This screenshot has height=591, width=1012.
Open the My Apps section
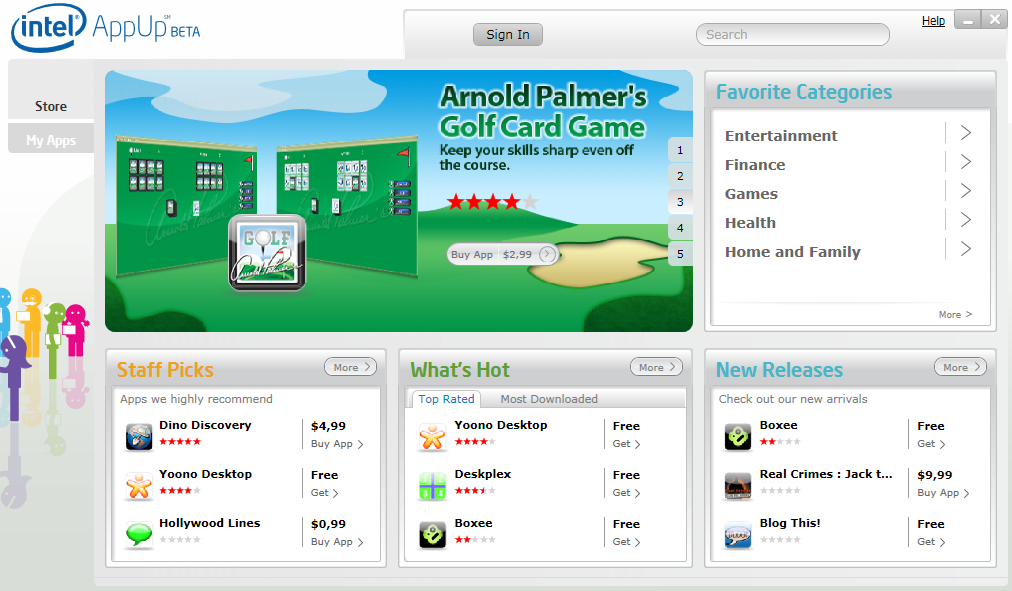tap(51, 140)
